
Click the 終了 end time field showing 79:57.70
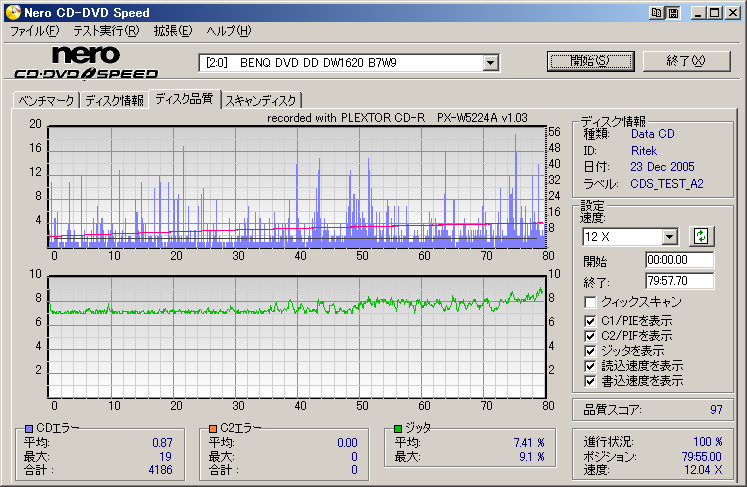[679, 281]
